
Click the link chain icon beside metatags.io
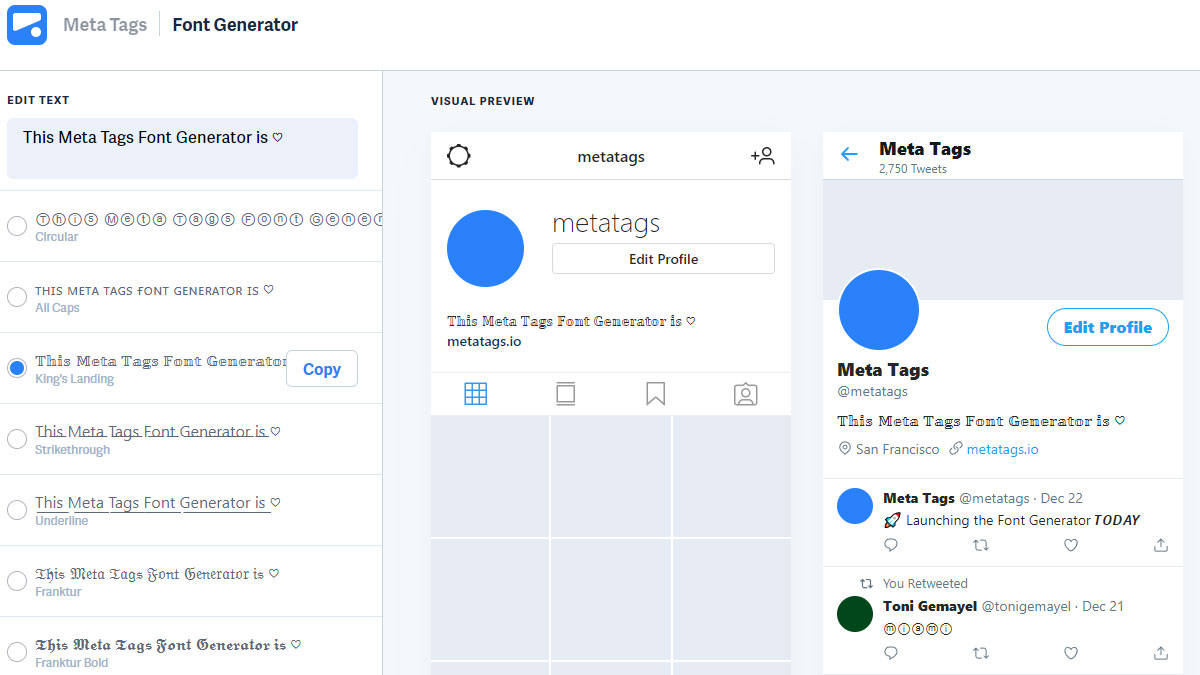point(956,449)
